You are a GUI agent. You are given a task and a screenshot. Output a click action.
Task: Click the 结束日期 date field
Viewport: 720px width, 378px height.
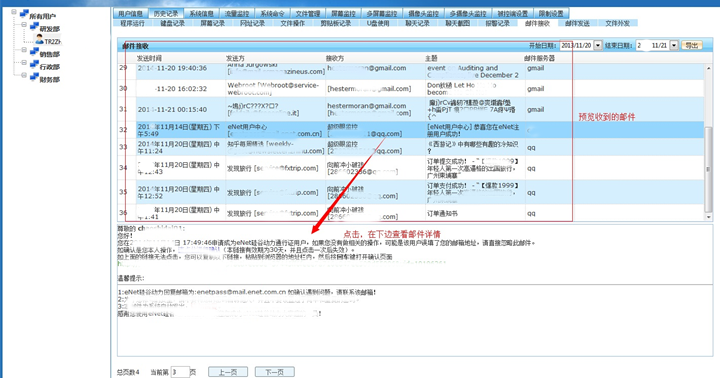pos(652,45)
